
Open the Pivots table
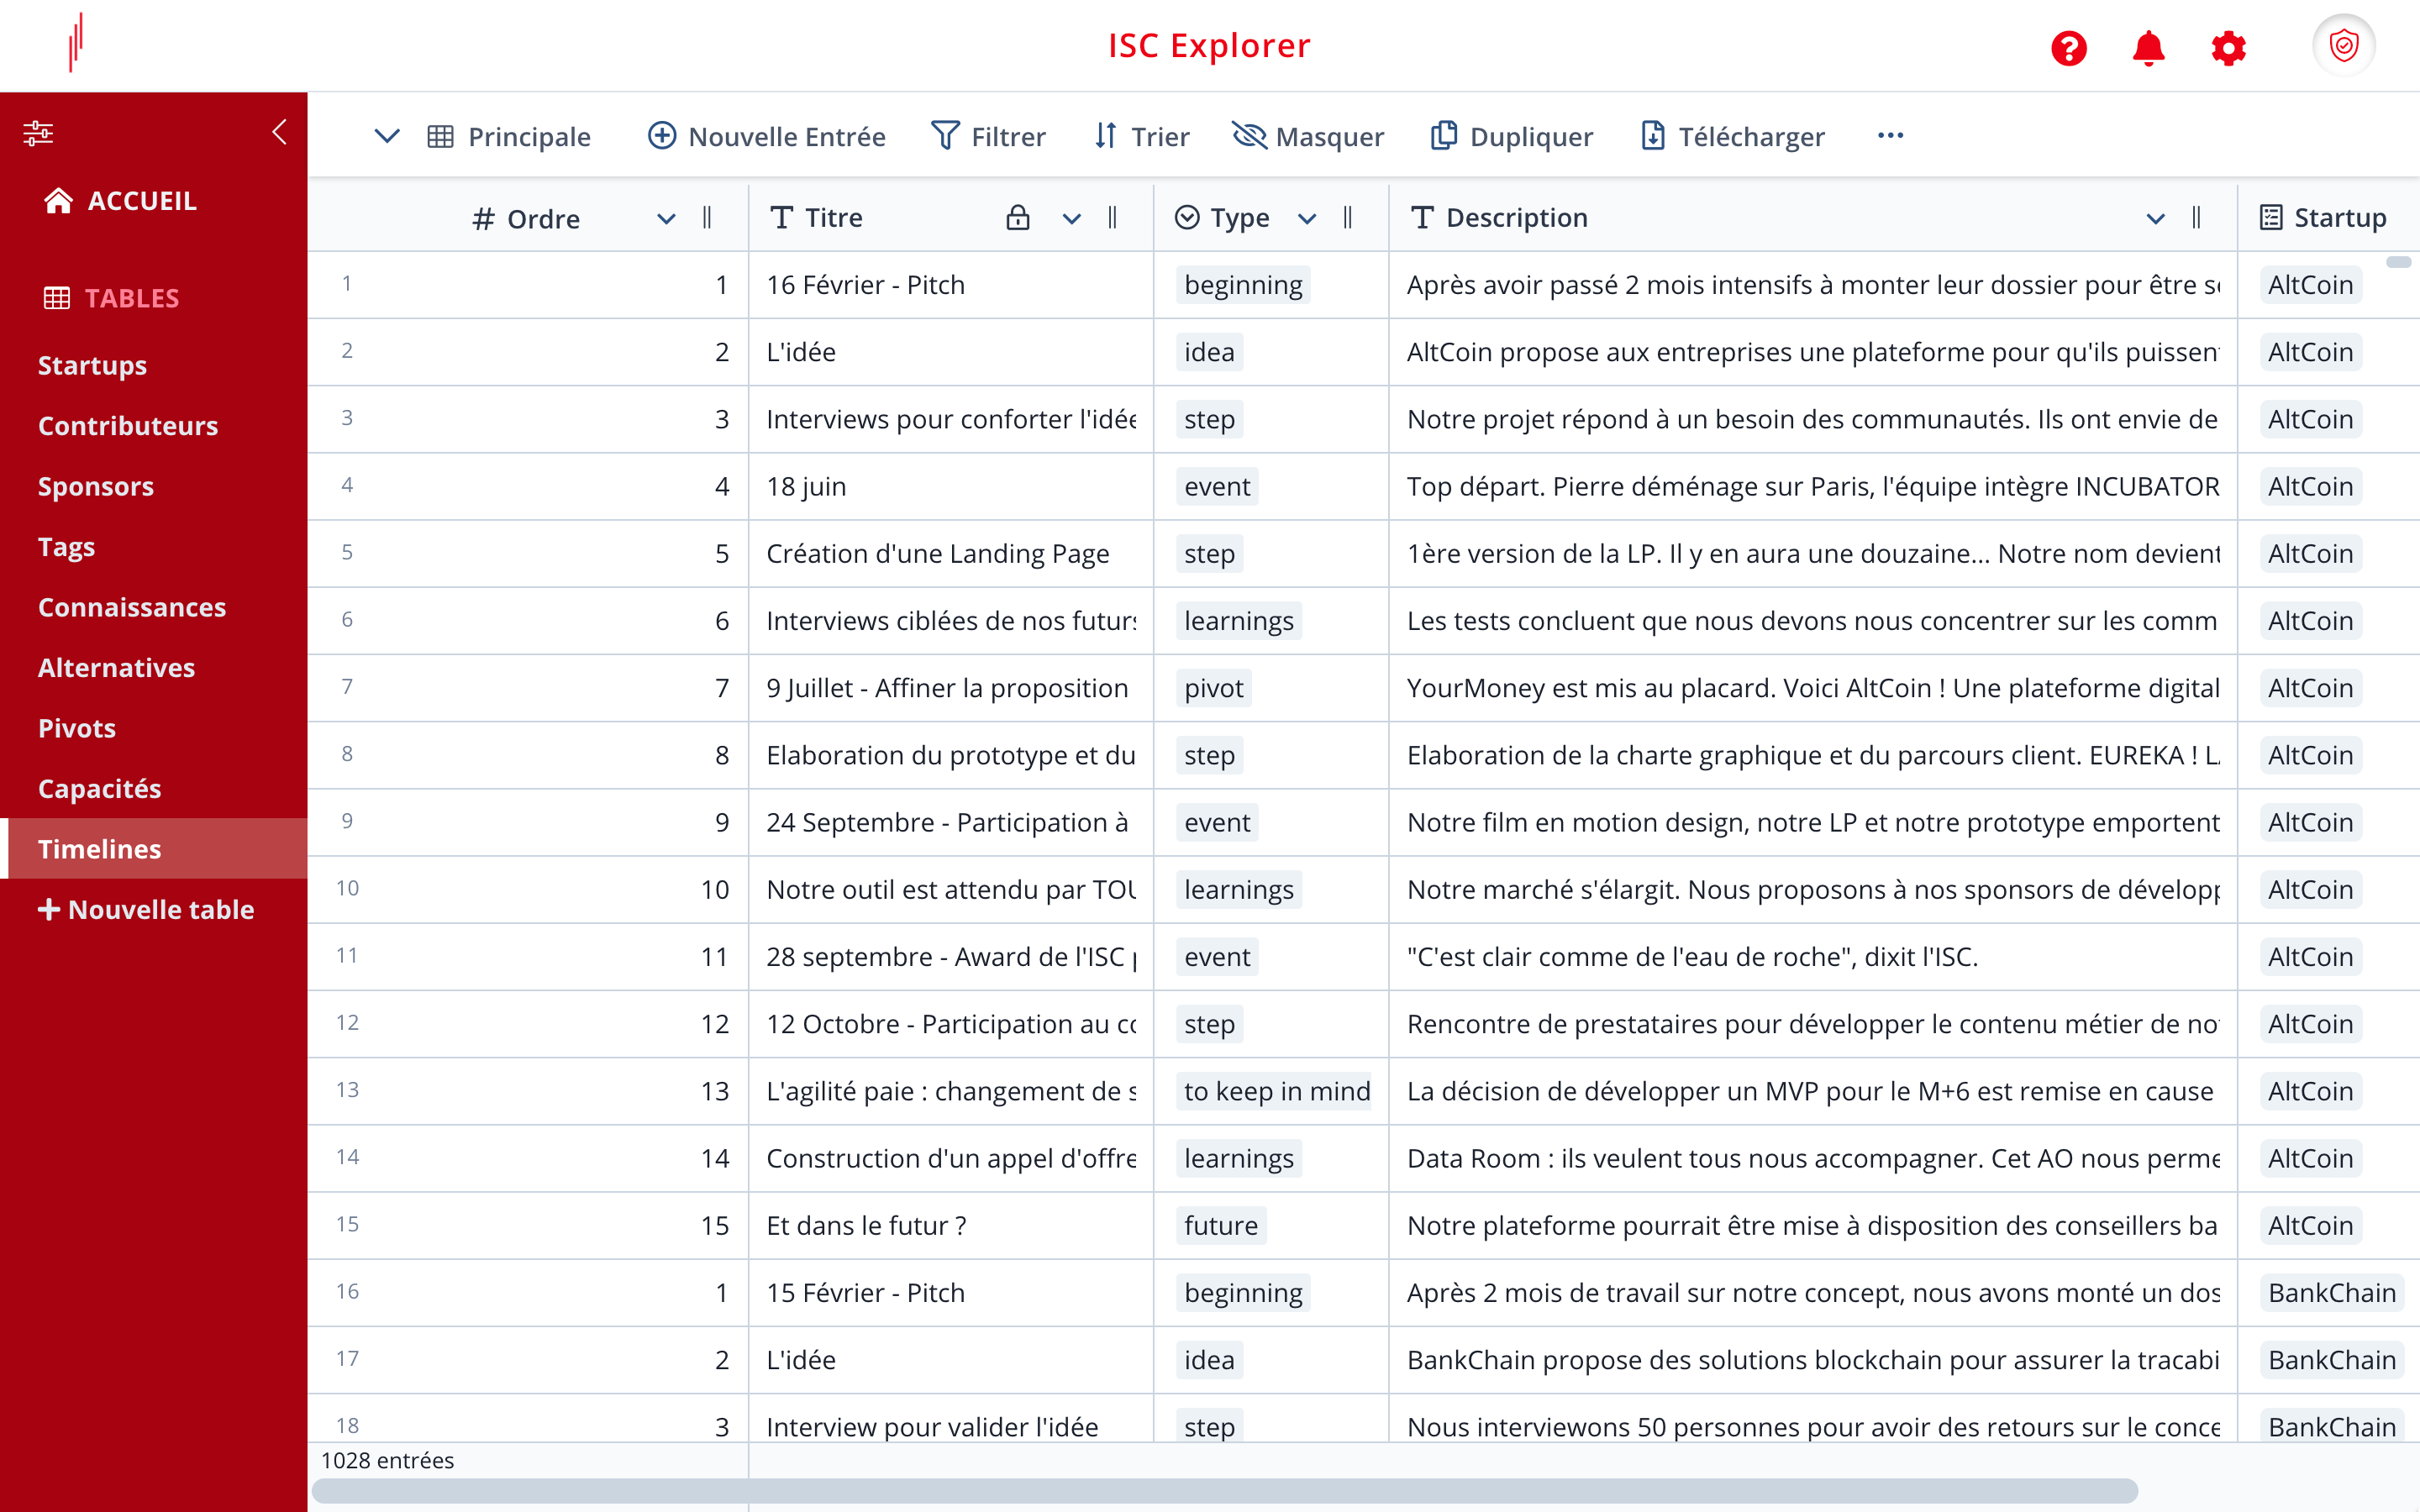(x=77, y=729)
